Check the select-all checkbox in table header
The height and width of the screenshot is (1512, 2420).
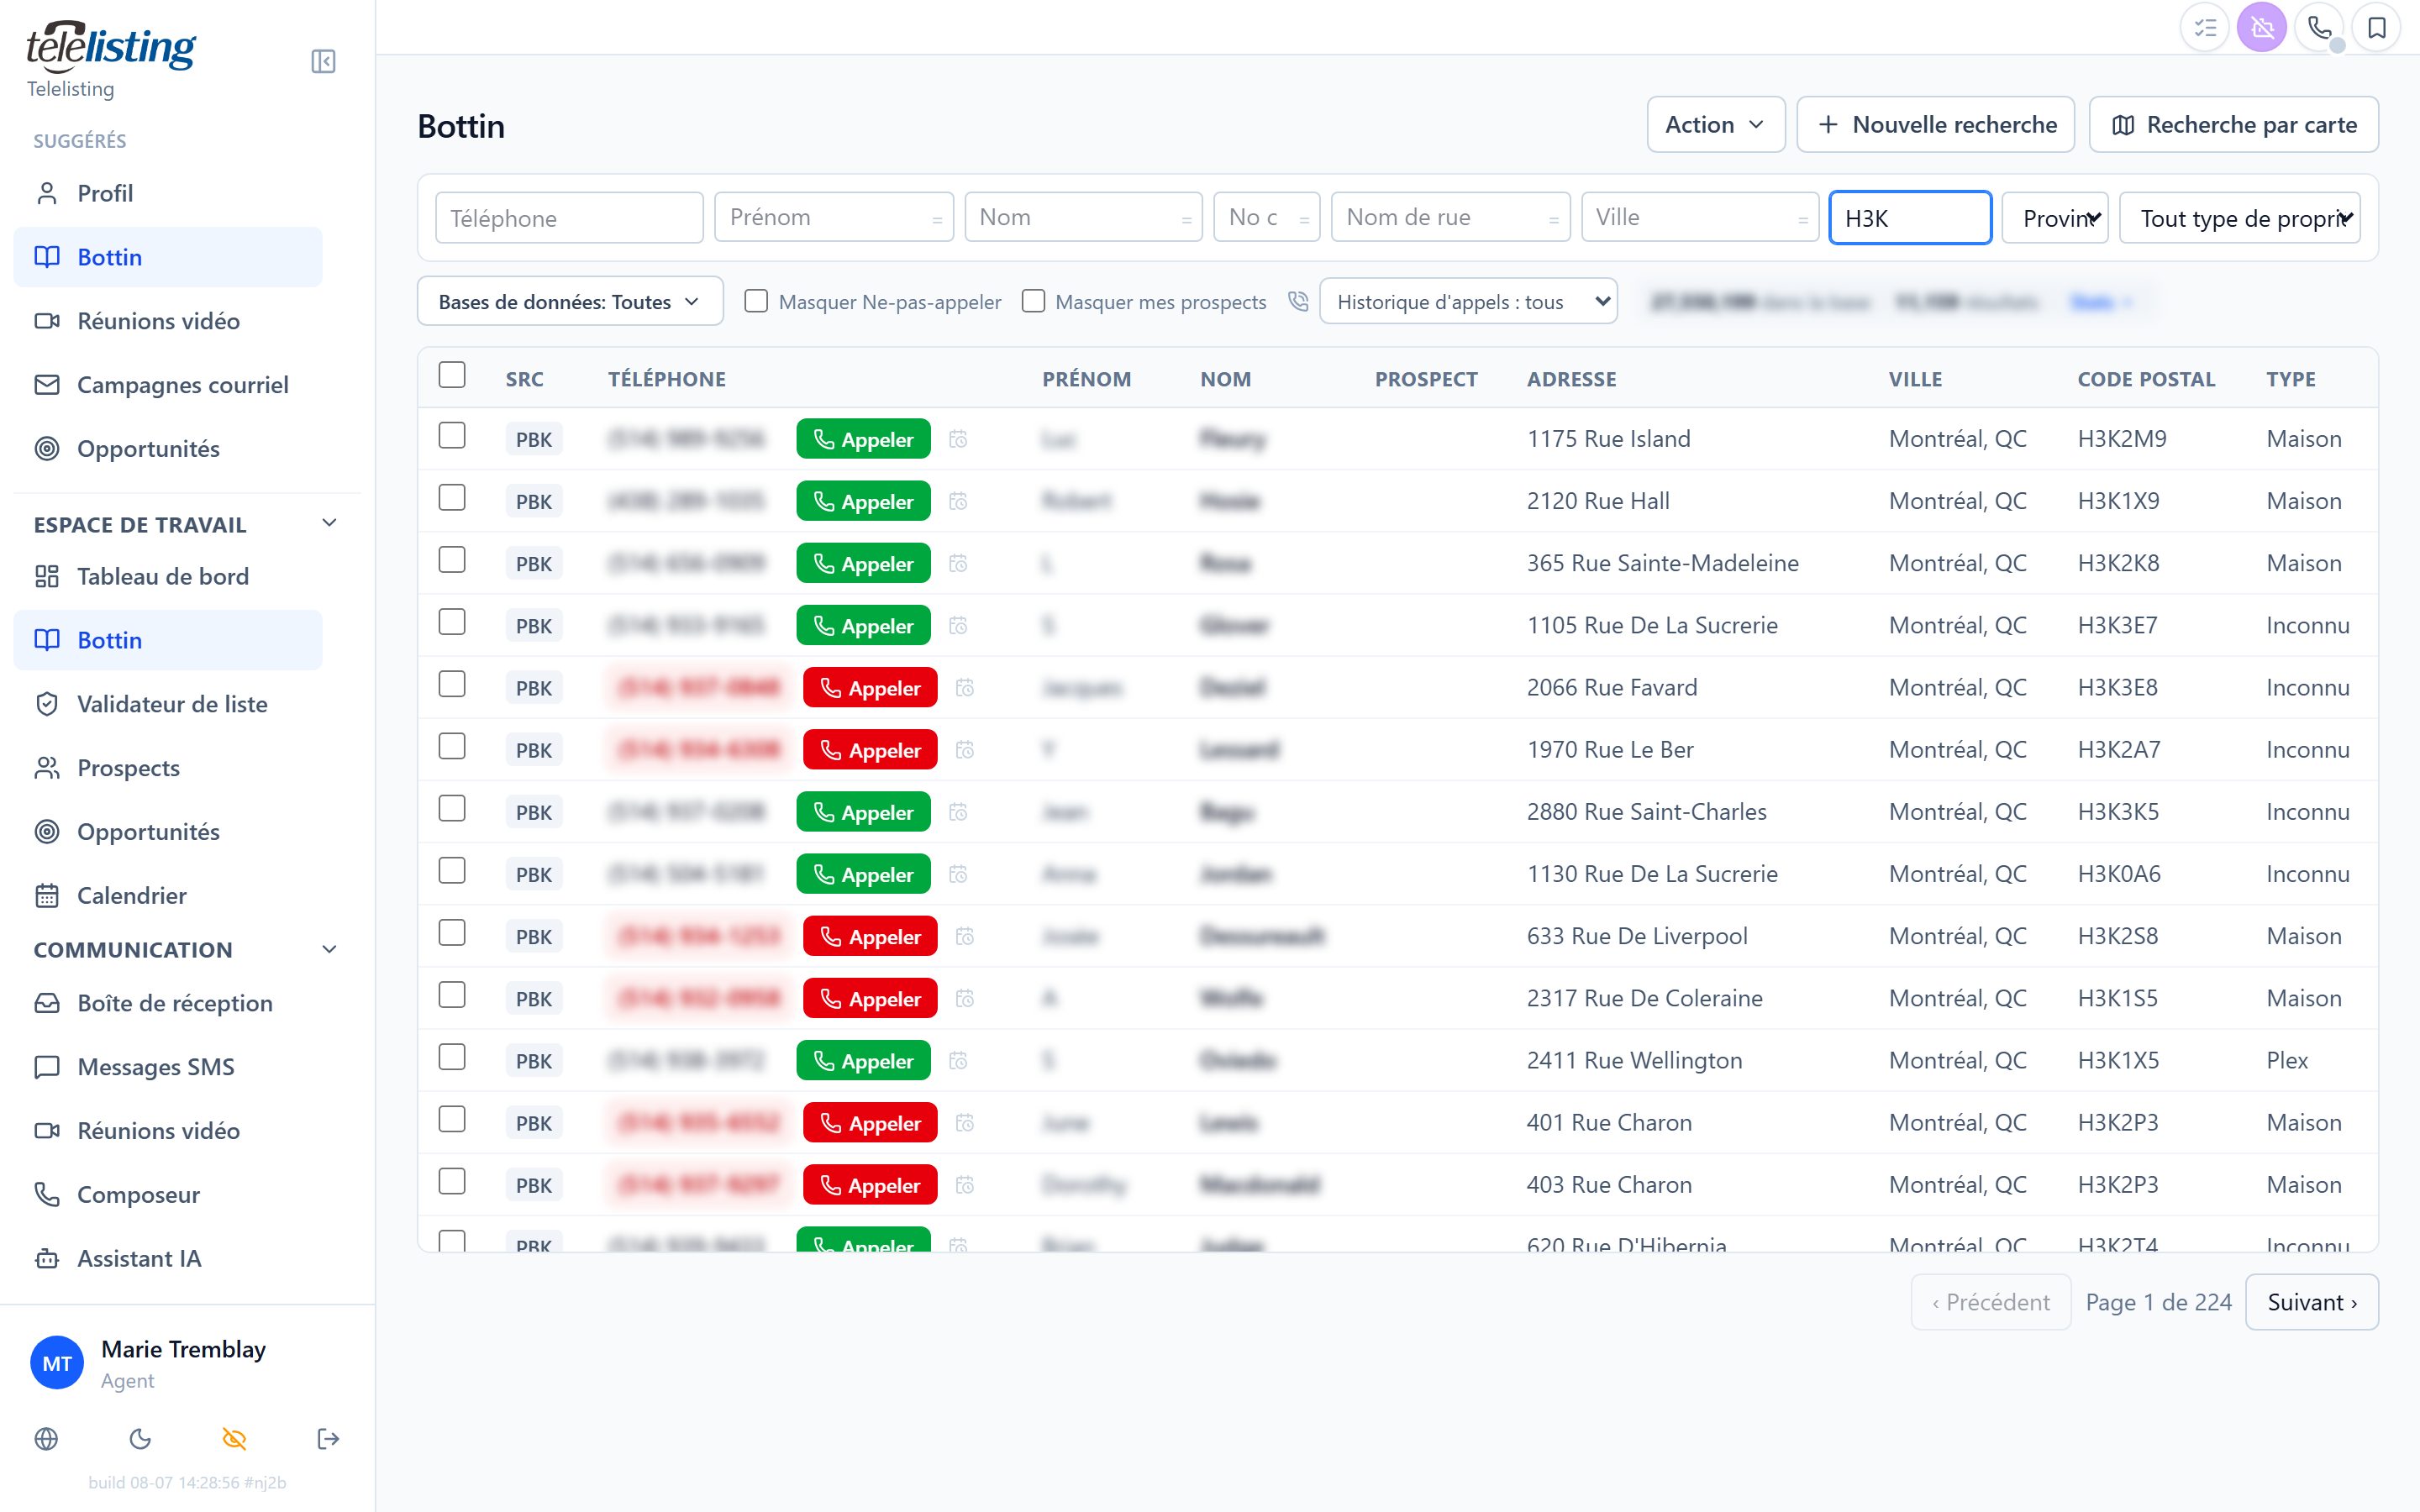tap(452, 375)
